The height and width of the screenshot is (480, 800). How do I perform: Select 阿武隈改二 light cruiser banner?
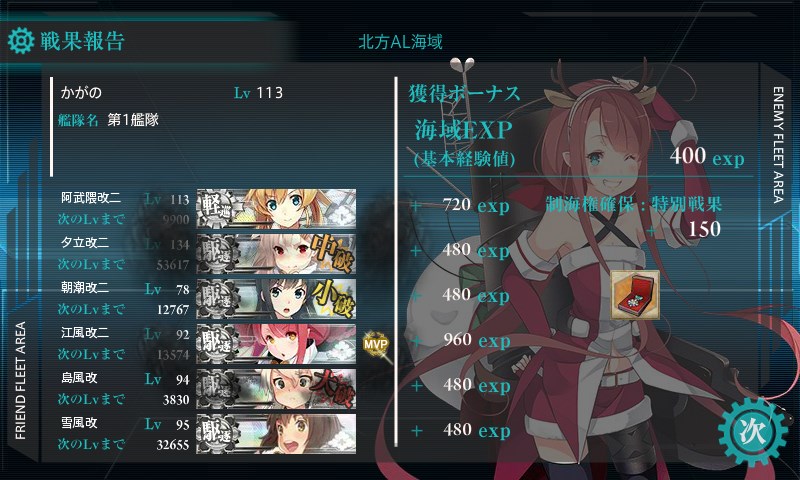pyautogui.click(x=276, y=208)
